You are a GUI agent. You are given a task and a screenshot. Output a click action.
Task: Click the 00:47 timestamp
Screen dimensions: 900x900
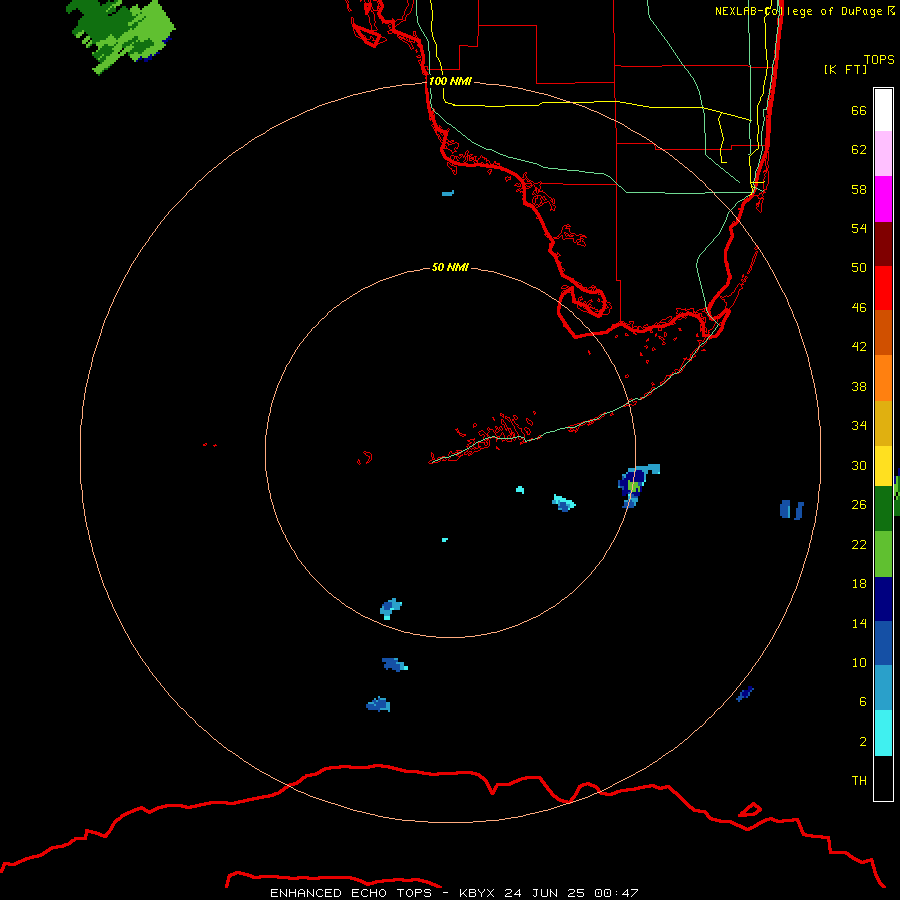pyautogui.click(x=616, y=893)
